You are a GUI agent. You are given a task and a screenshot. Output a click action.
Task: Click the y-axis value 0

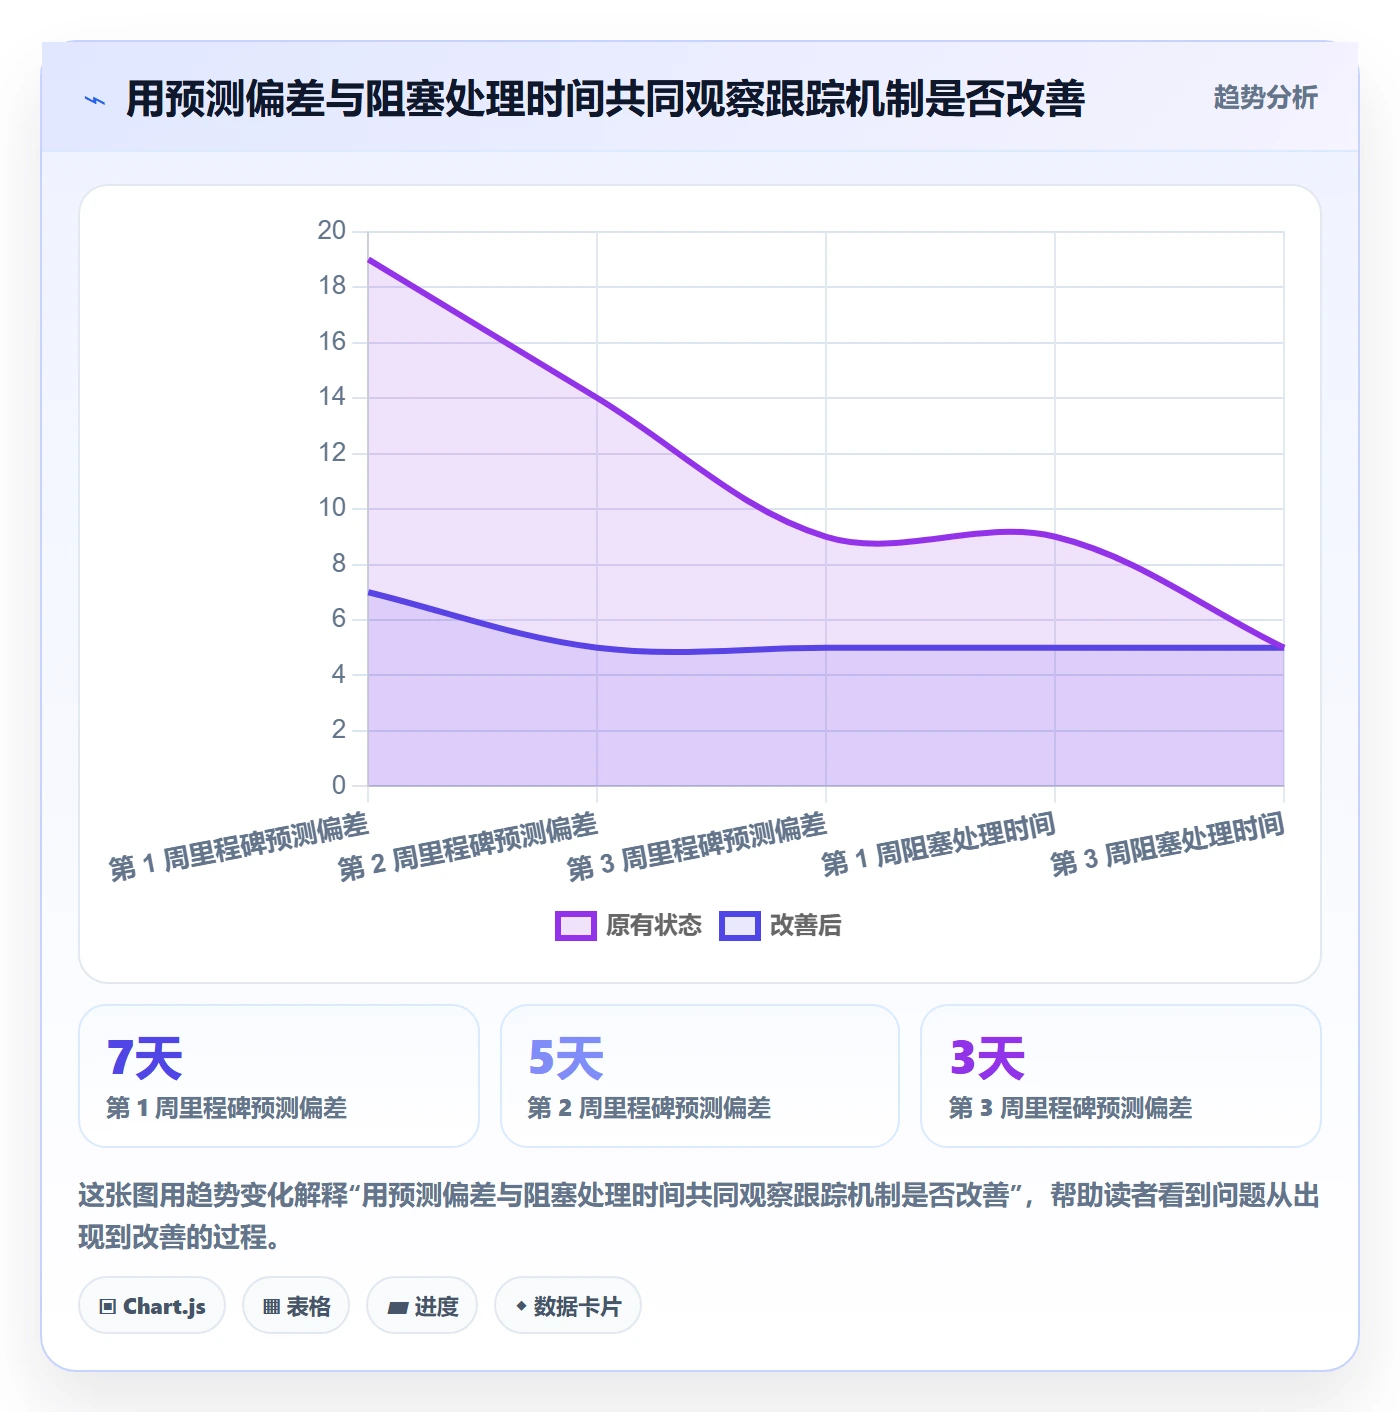pyautogui.click(x=339, y=786)
